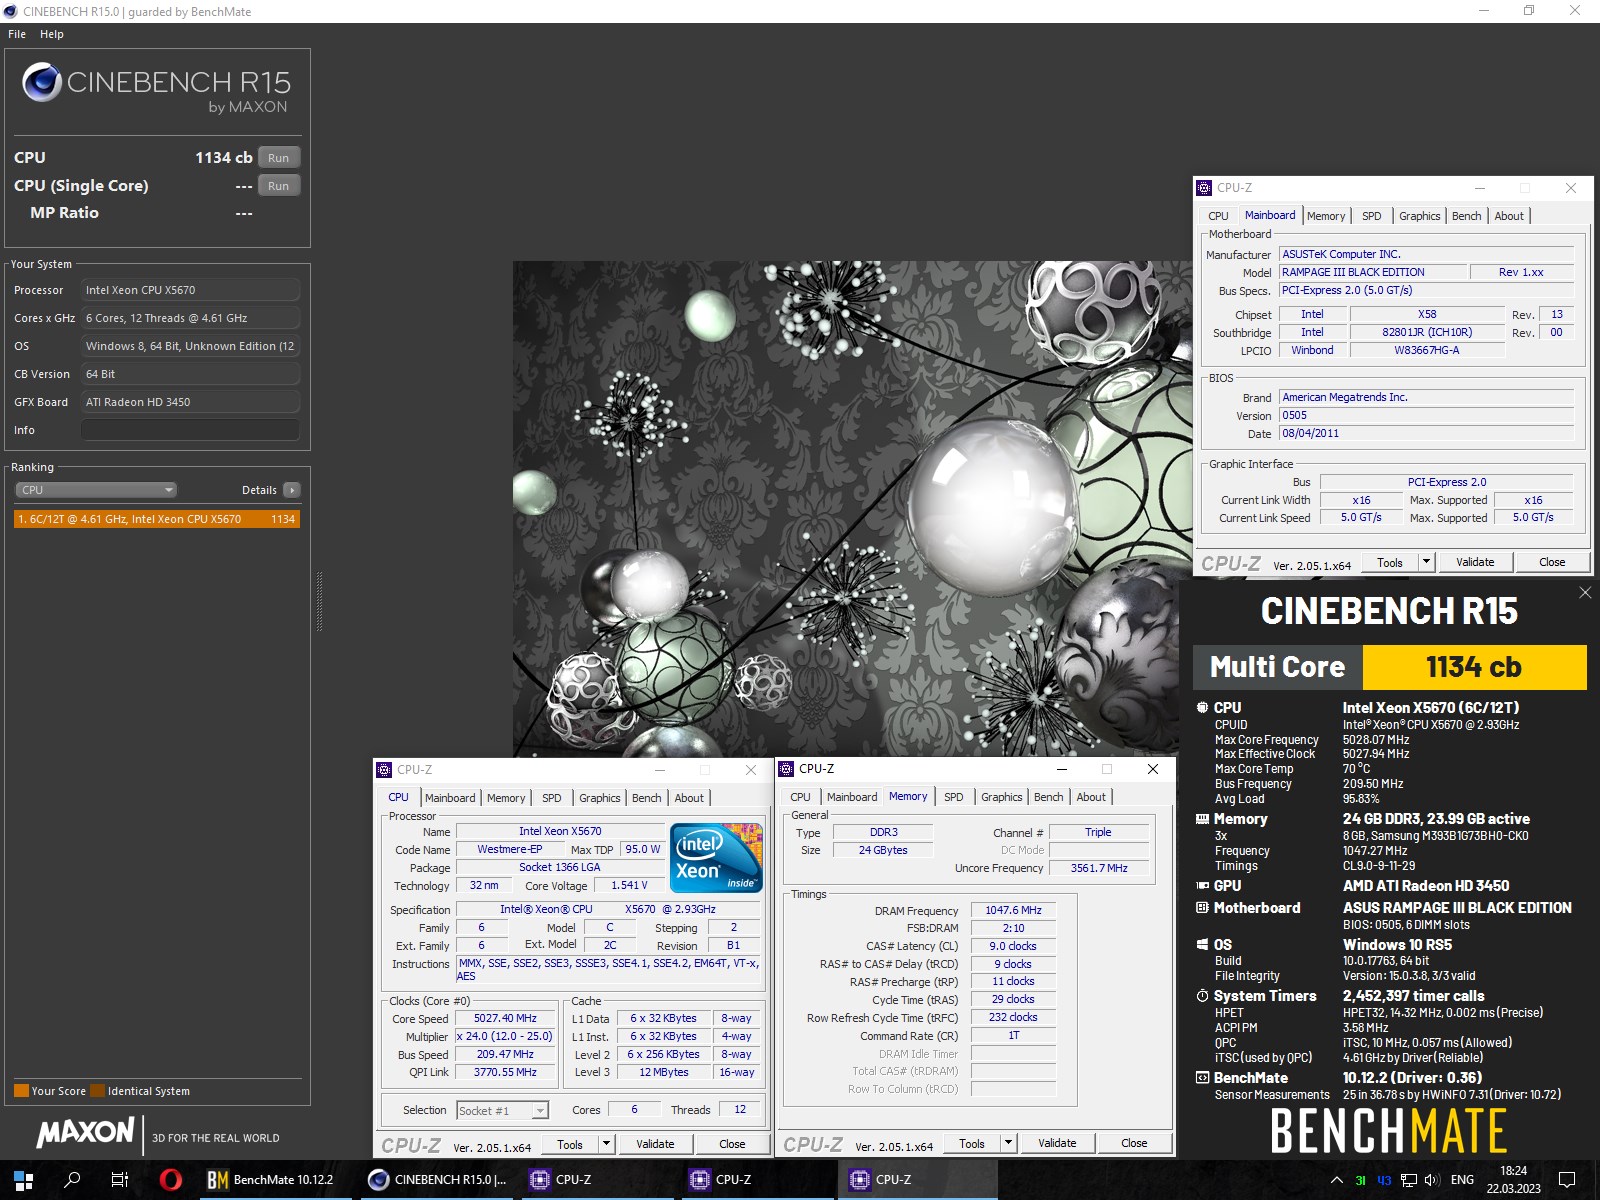Viewport: 1600px width, 1200px height.
Task: Click the Processor field Intel Xeon CPU X5670
Action: pyautogui.click(x=190, y=290)
